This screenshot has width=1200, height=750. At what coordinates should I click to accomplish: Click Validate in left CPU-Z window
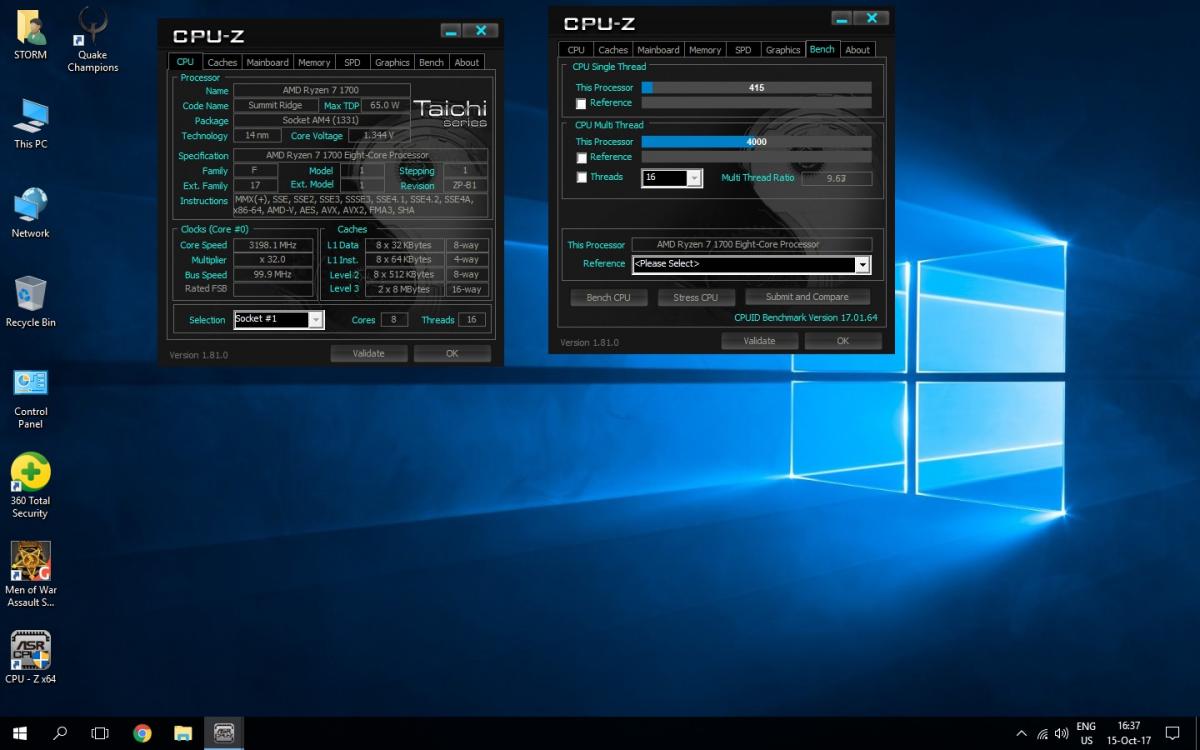point(369,353)
